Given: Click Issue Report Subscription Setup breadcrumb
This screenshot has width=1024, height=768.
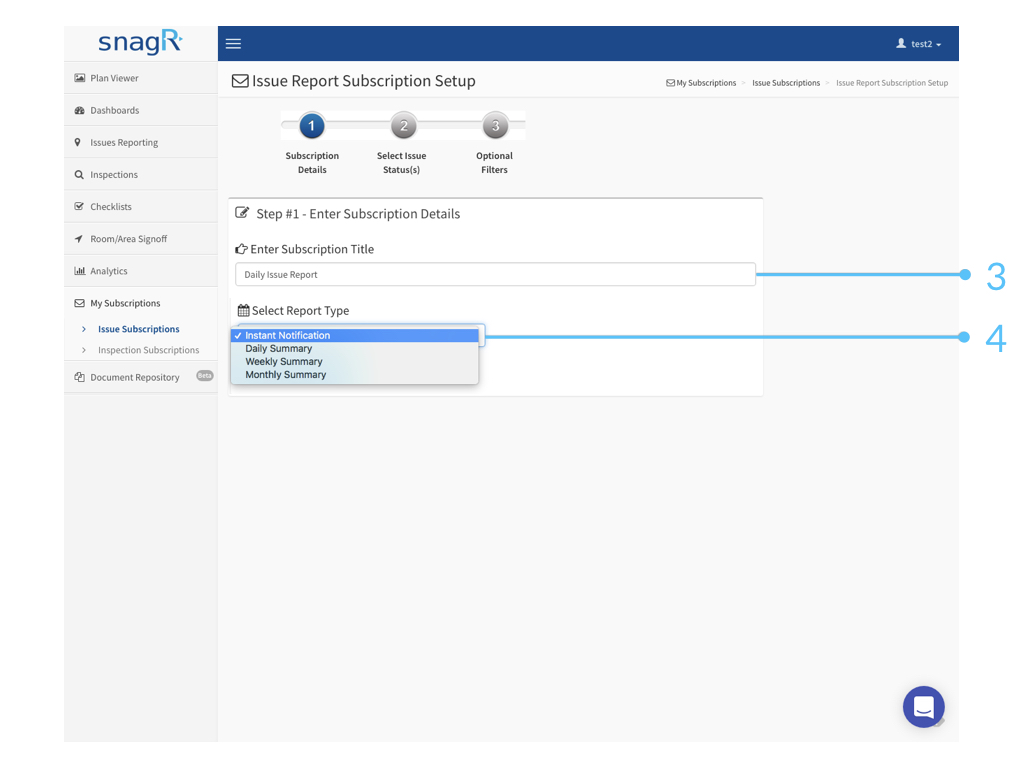Looking at the screenshot, I should coord(892,83).
